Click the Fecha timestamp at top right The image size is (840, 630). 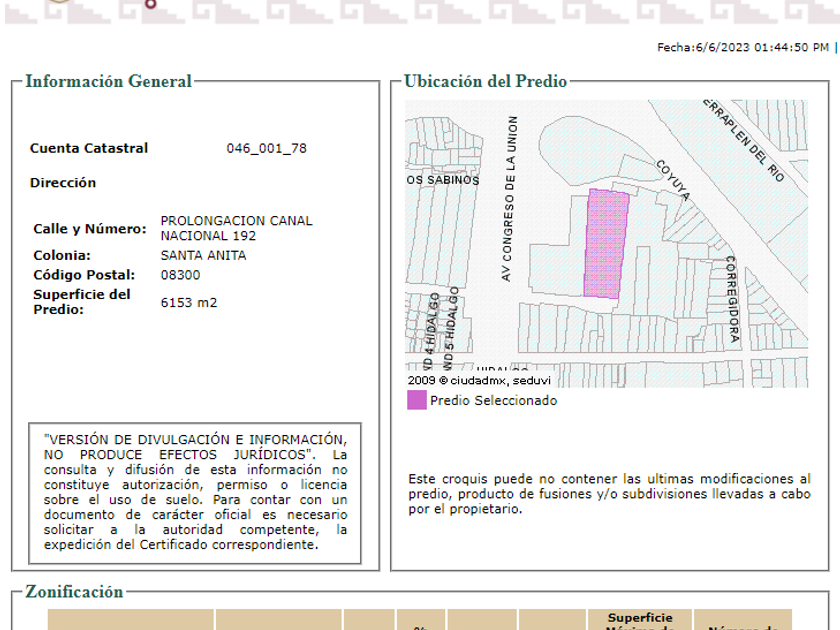coord(742,47)
